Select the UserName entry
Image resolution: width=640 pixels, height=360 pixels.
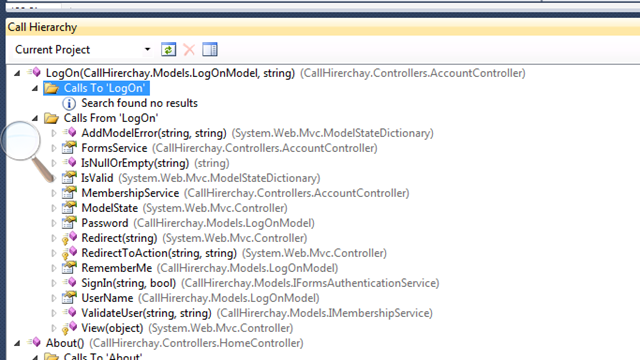(200, 298)
